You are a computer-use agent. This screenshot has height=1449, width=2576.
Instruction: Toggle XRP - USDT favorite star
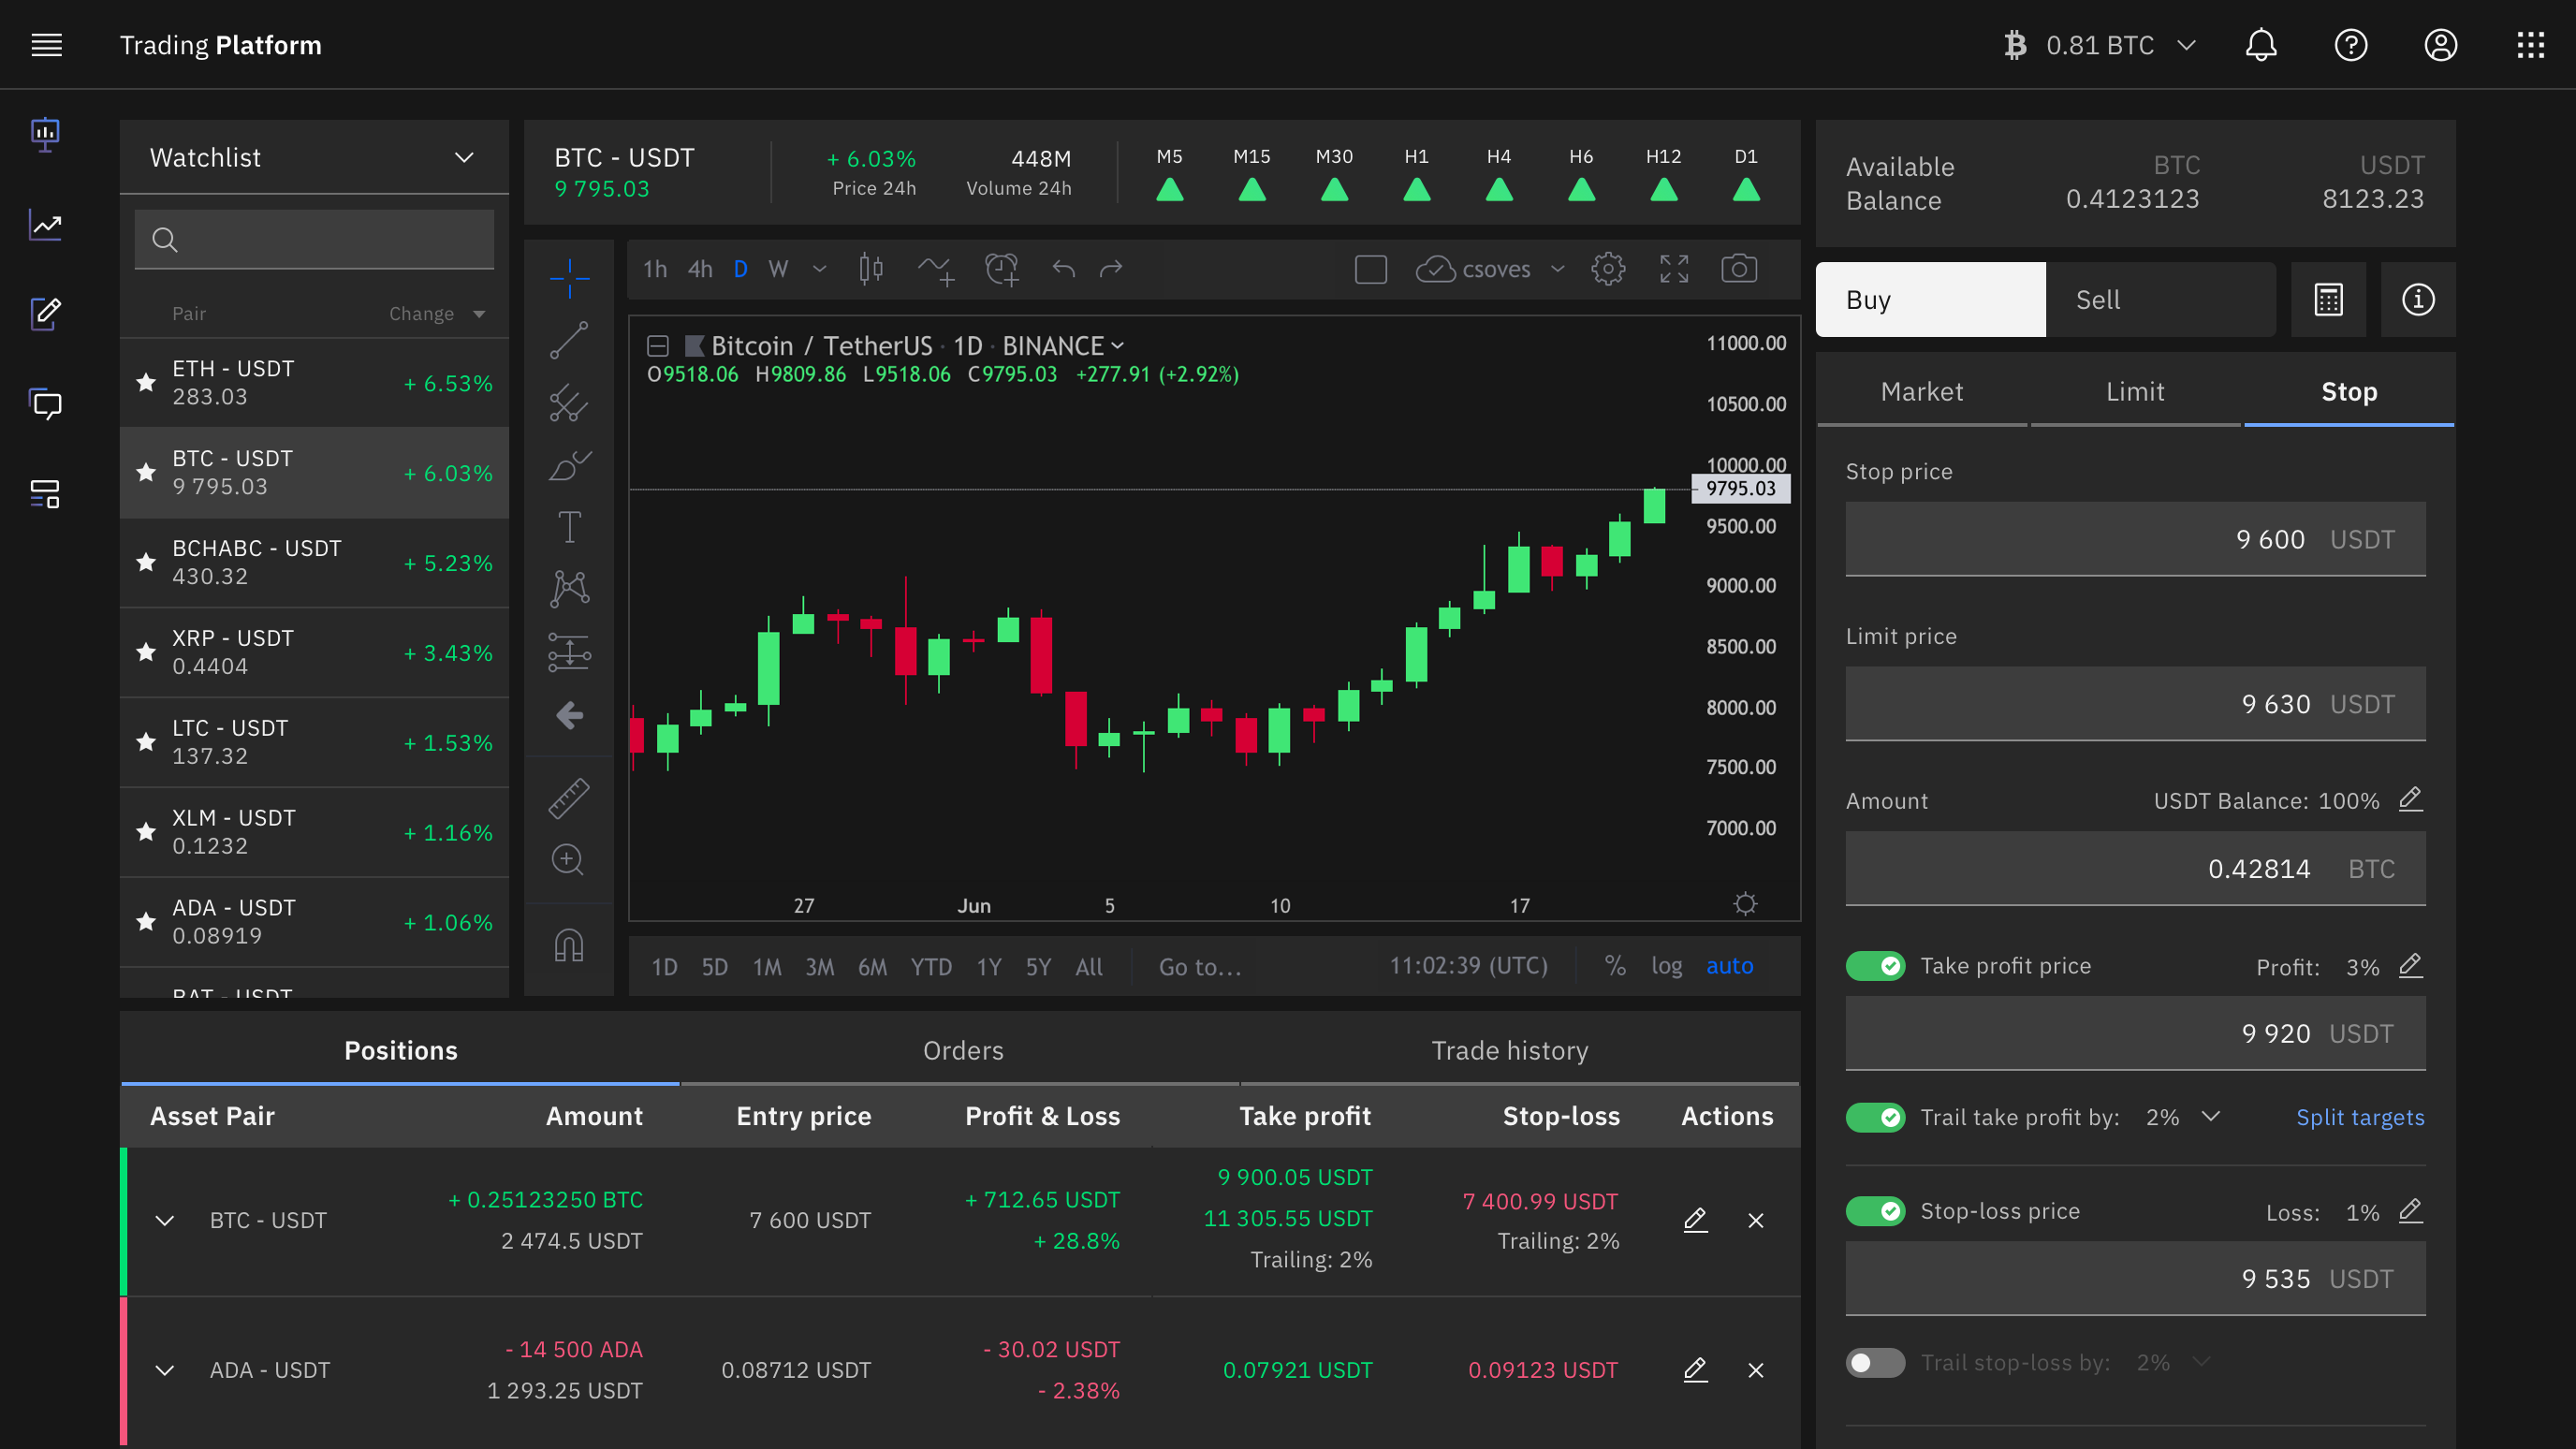146,652
